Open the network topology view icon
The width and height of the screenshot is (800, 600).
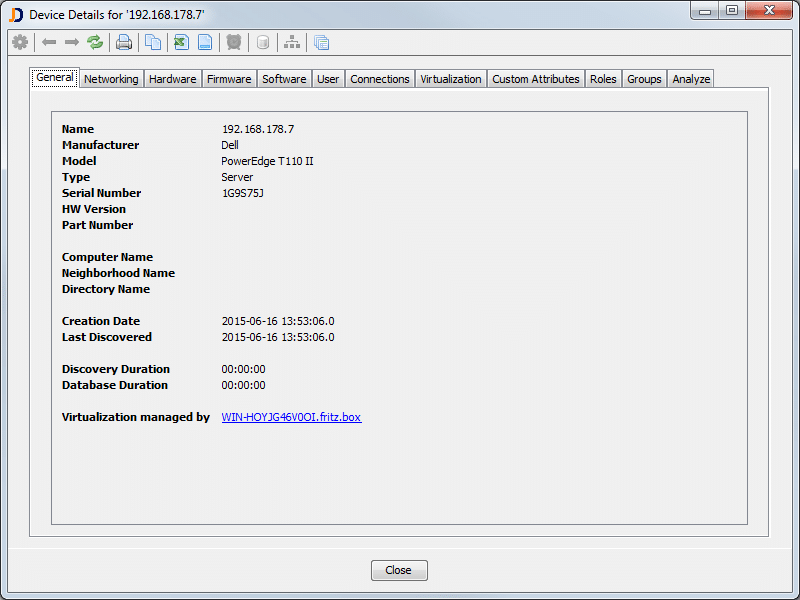point(291,42)
